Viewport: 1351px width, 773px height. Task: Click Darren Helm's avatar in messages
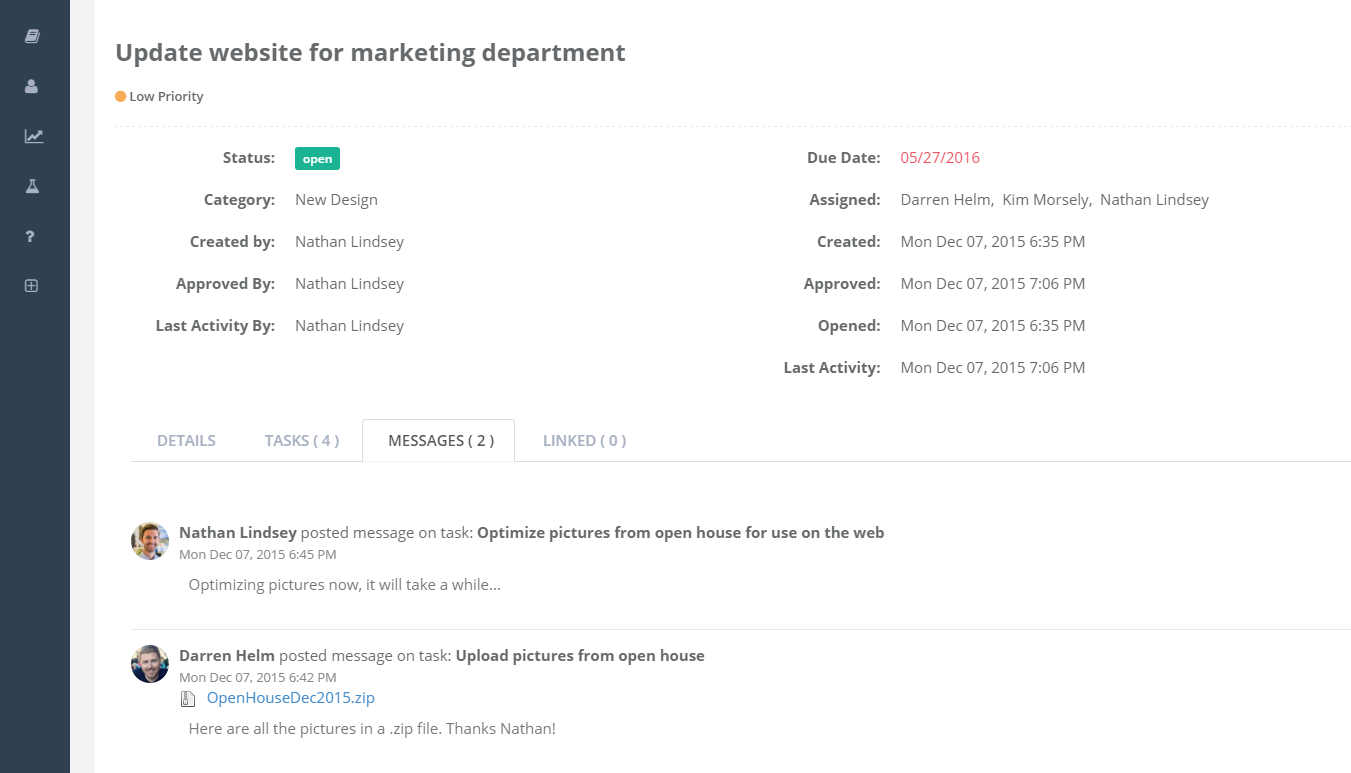150,664
